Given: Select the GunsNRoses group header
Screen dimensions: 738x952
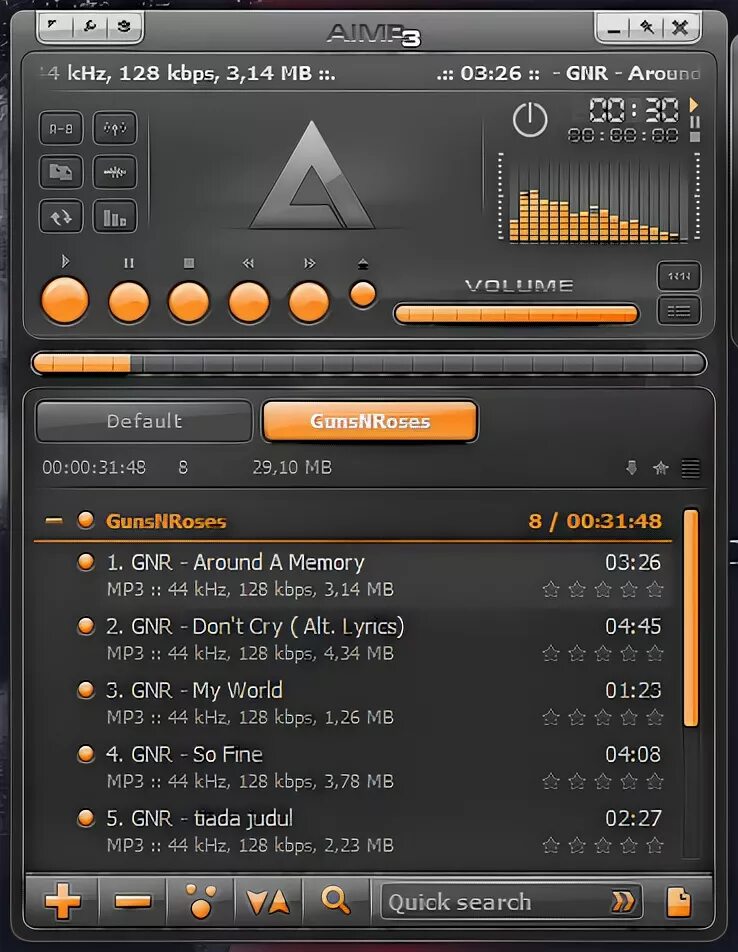Looking at the screenshot, I should tap(353, 521).
